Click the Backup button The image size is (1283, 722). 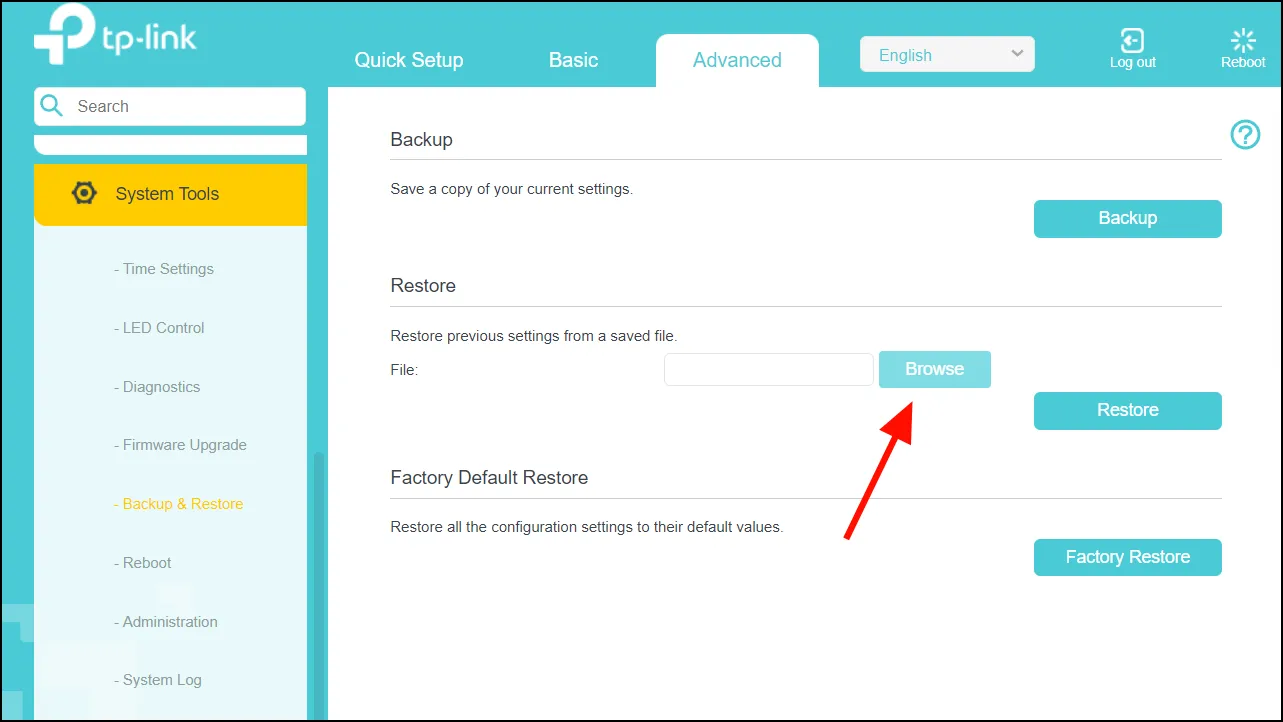pyautogui.click(x=1127, y=218)
